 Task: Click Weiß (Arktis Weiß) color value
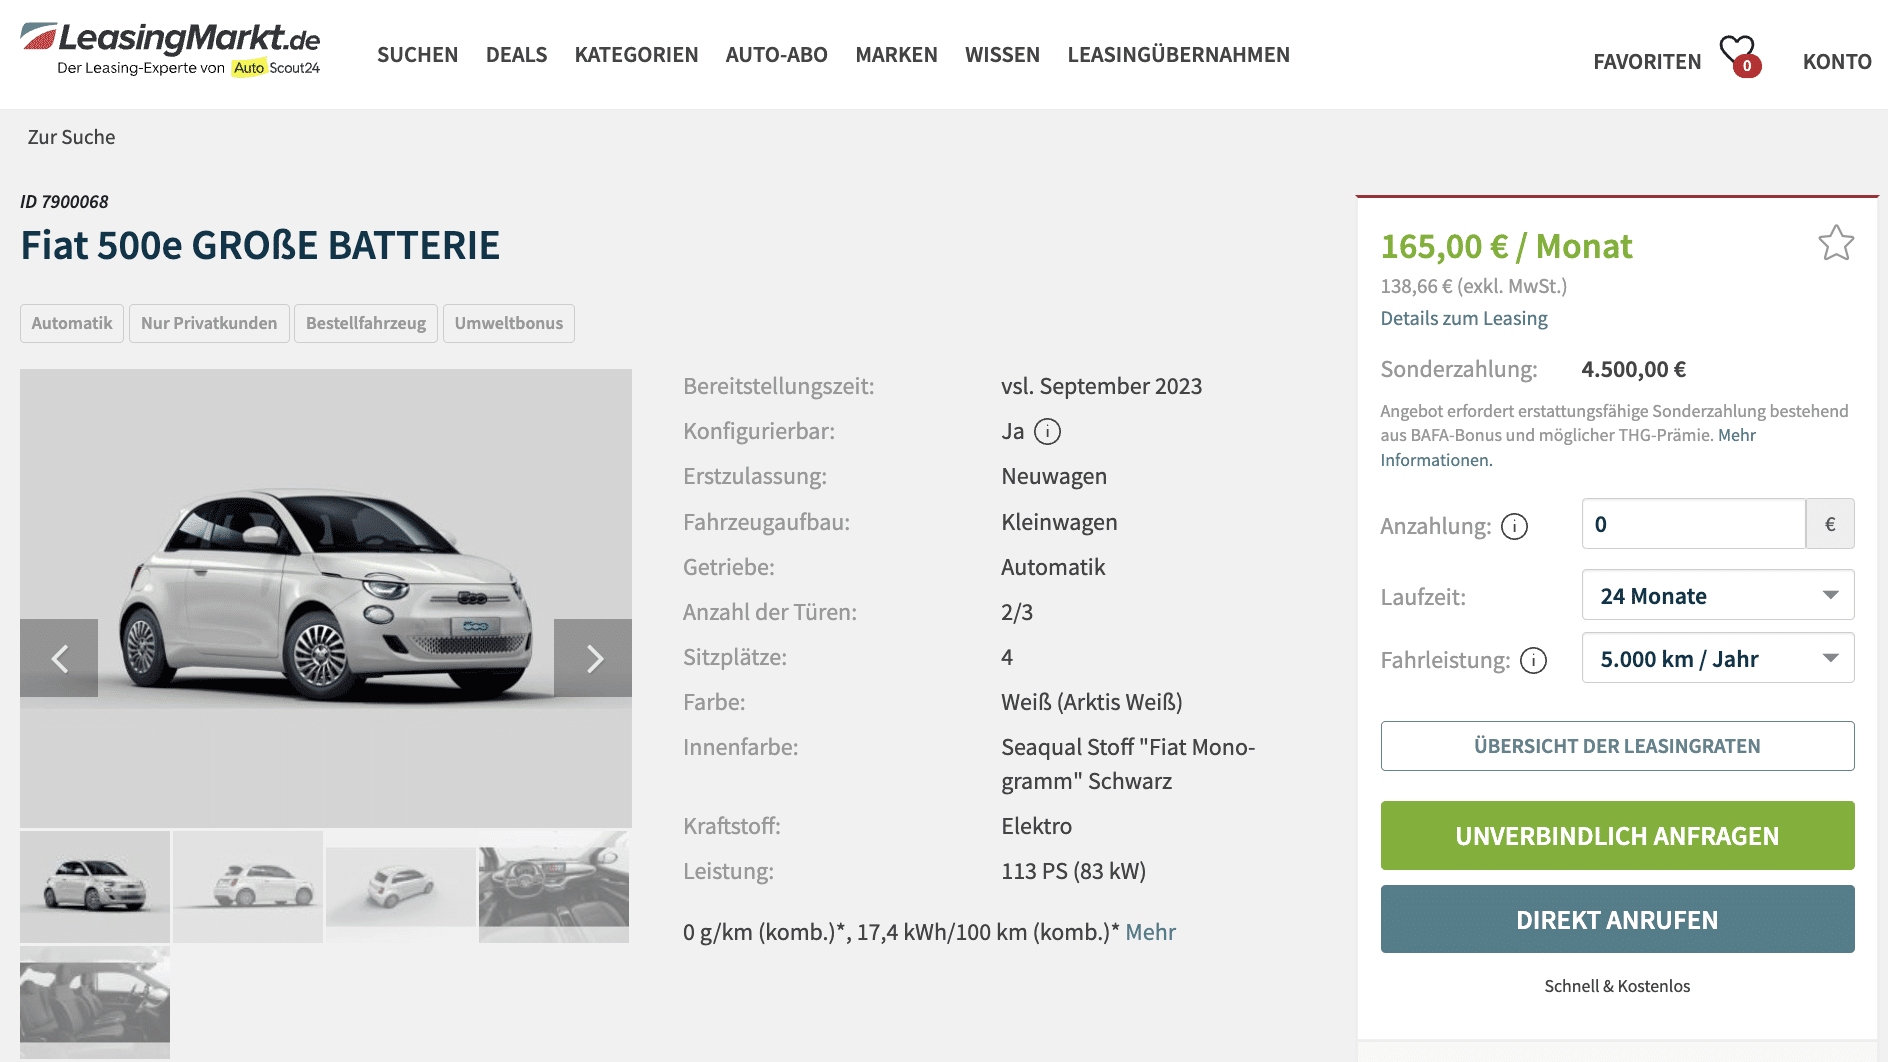1091,702
